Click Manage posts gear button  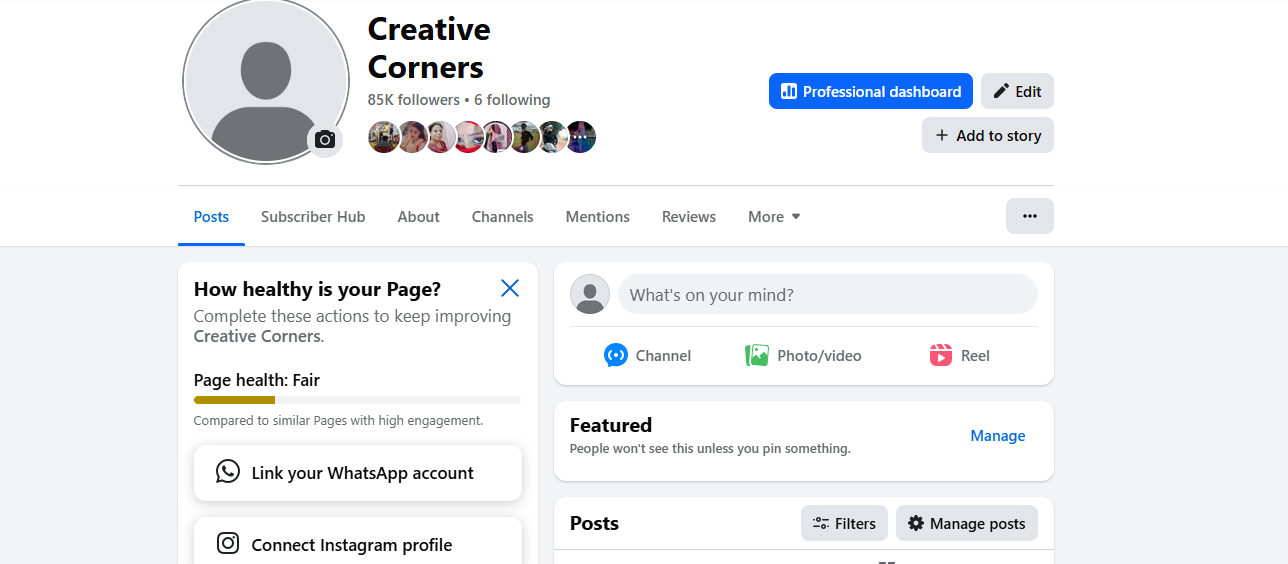(966, 523)
